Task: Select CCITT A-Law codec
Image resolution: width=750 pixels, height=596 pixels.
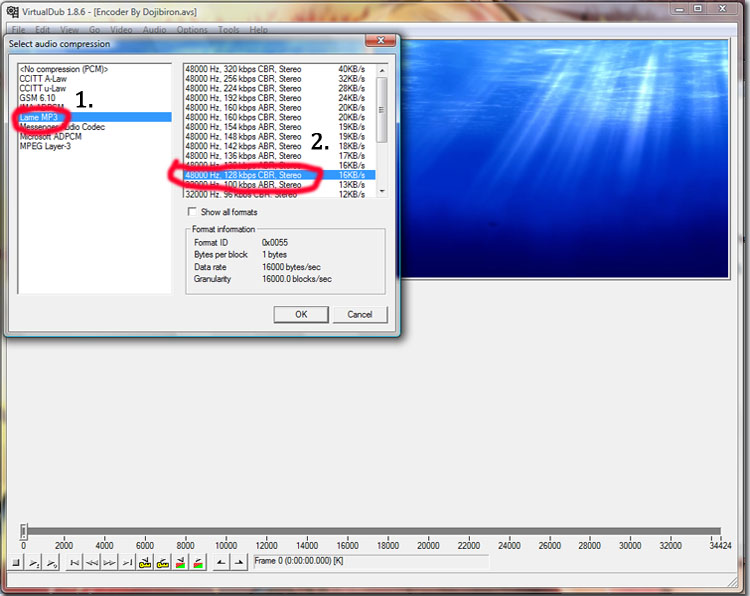Action: point(95,78)
